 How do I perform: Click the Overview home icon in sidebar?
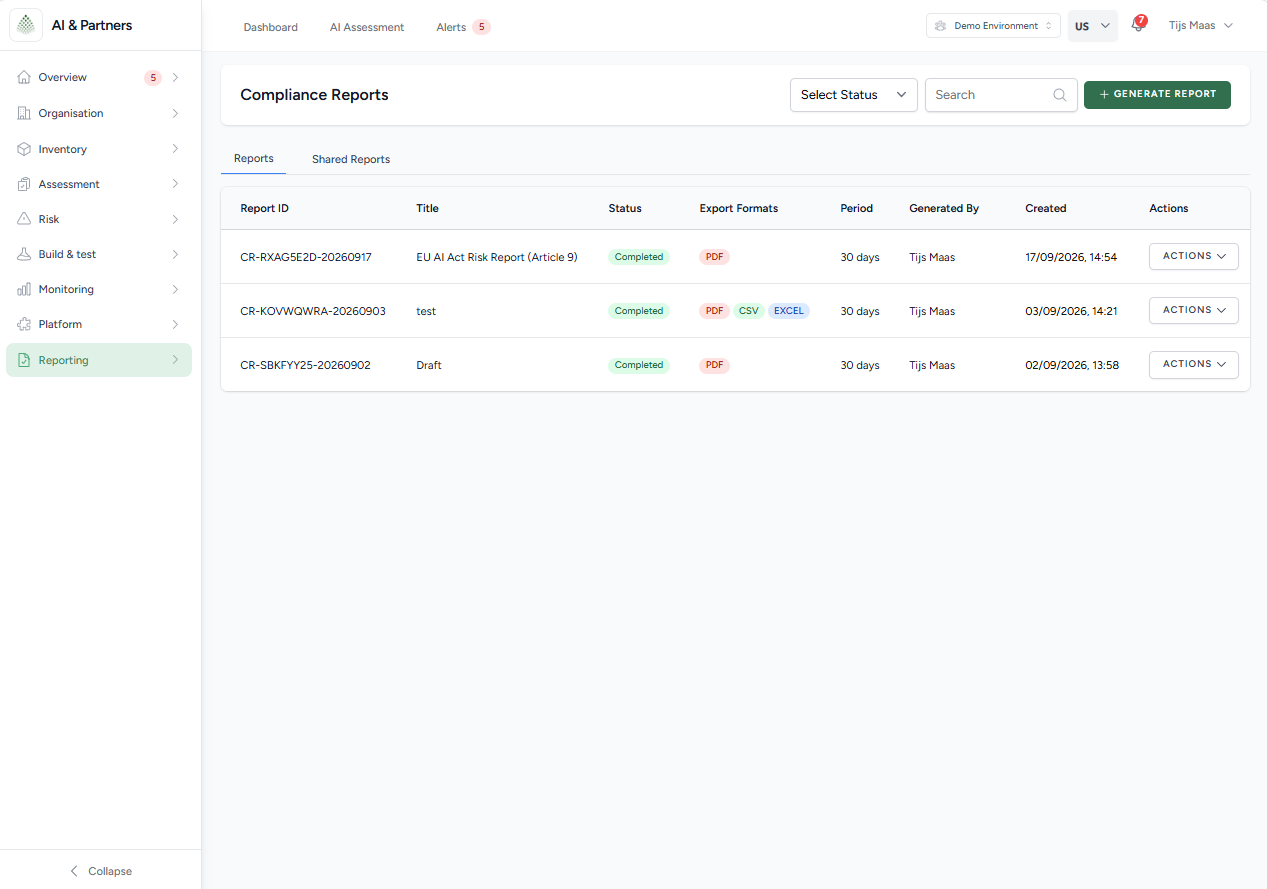point(24,77)
